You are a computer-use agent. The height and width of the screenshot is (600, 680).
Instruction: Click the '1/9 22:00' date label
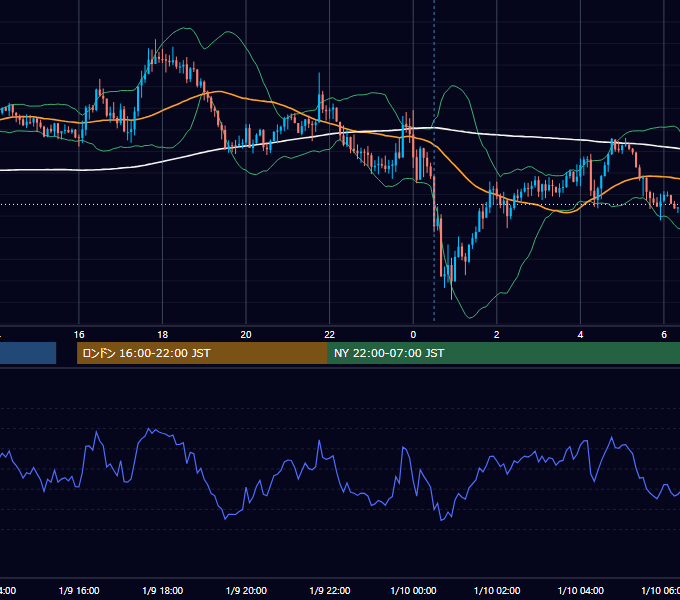330,590
